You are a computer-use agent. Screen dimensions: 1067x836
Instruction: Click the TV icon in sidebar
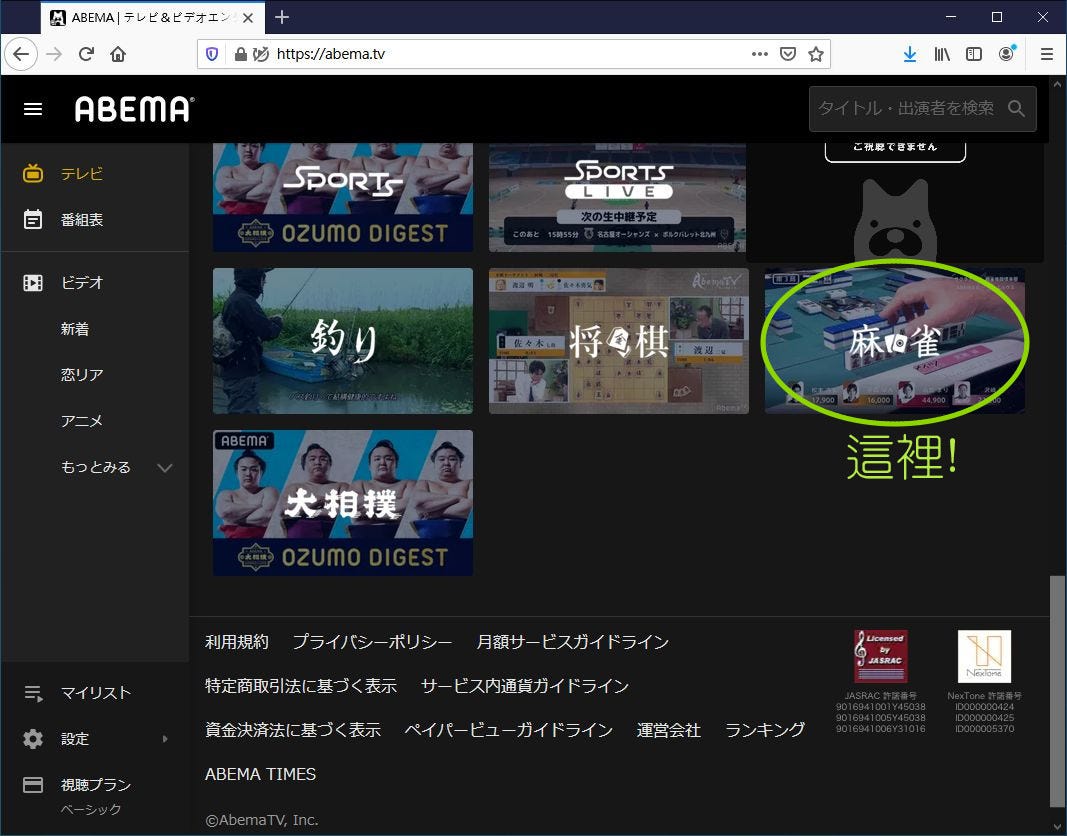click(x=33, y=173)
